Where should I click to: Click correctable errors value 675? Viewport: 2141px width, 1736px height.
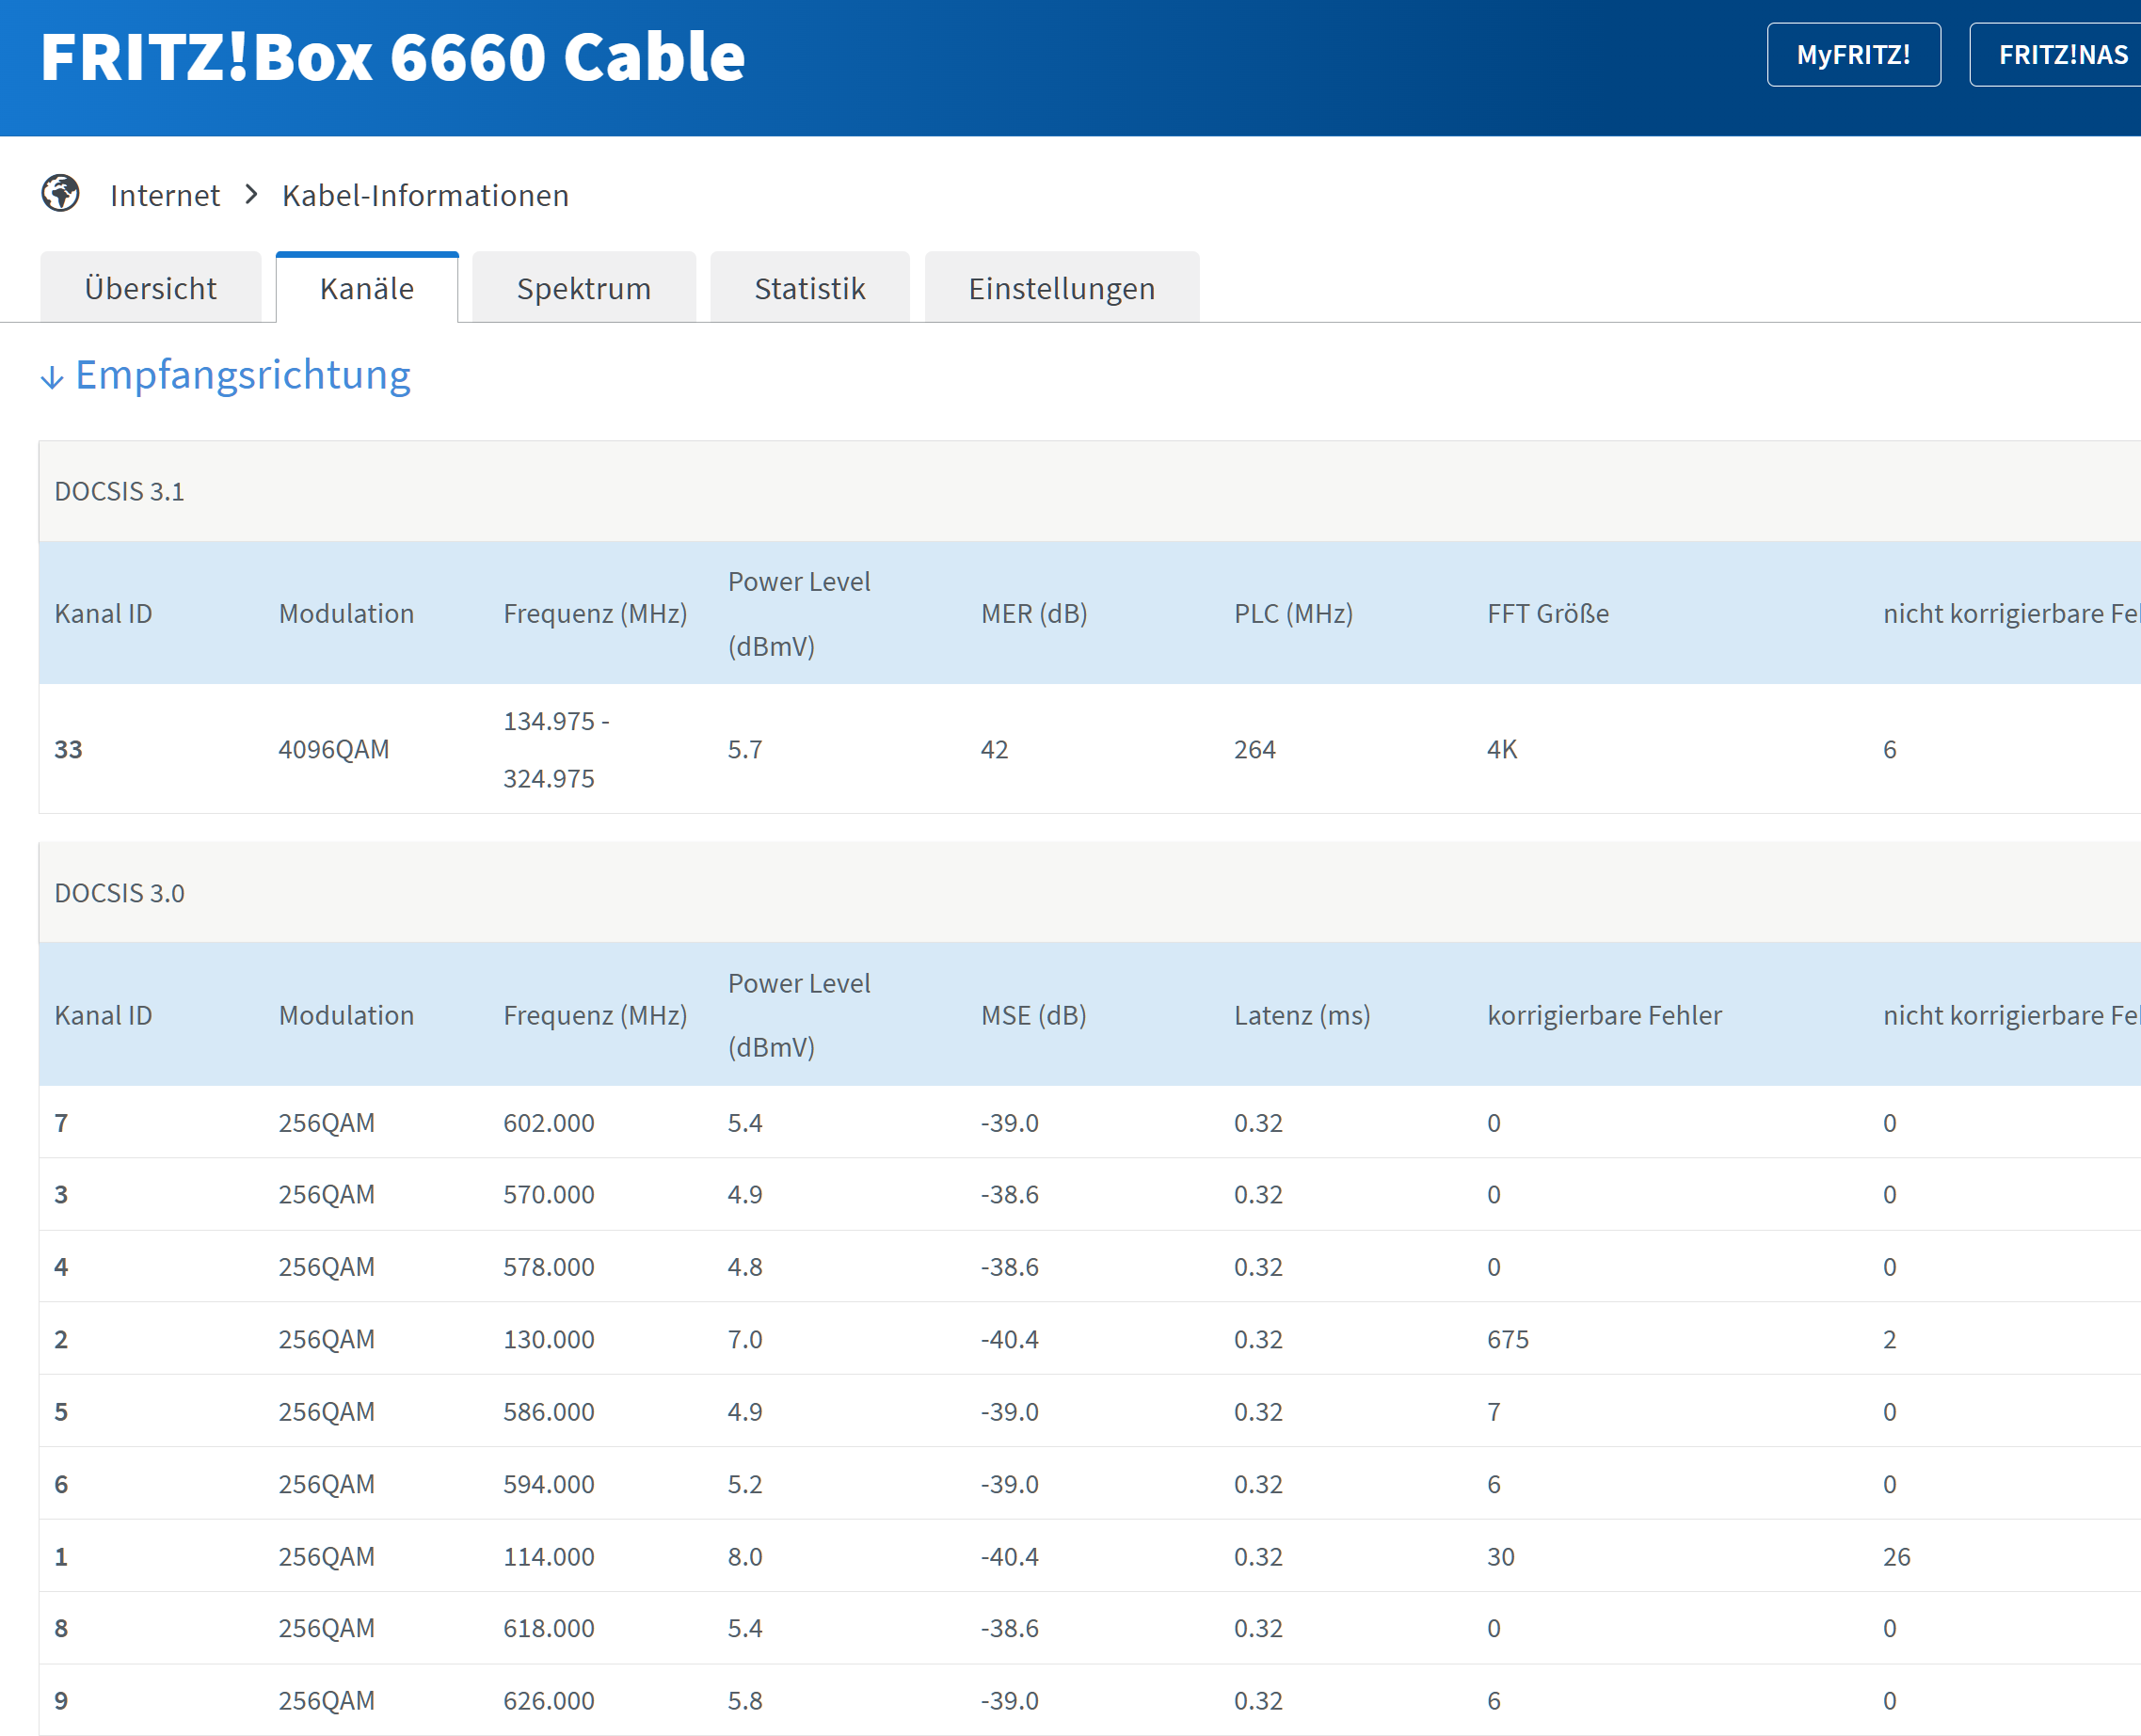pos(1508,1340)
